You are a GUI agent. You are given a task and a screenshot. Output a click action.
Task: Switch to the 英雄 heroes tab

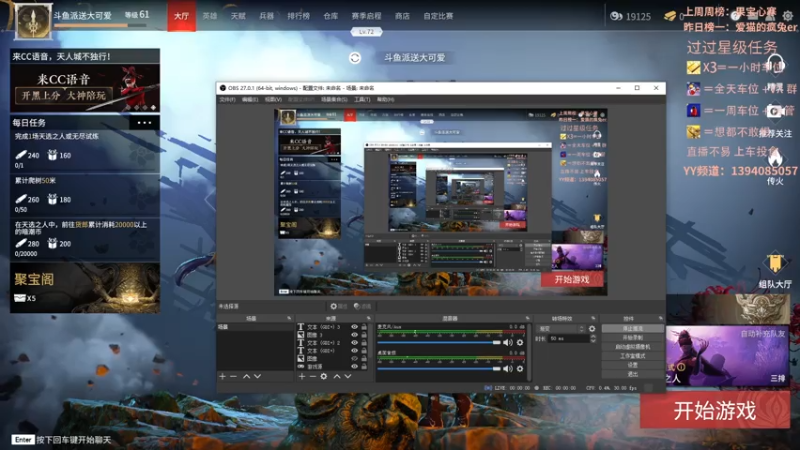[x=210, y=16]
